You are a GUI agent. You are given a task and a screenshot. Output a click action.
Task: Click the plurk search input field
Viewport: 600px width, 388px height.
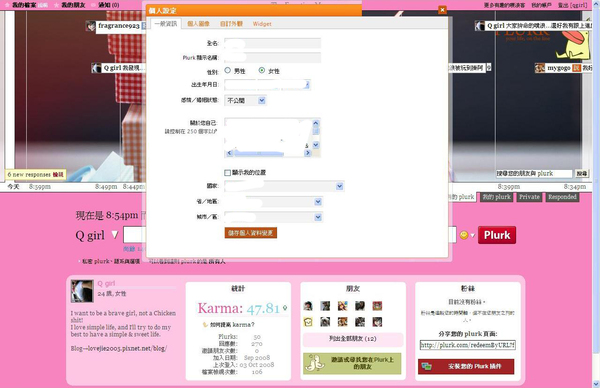tap(534, 174)
